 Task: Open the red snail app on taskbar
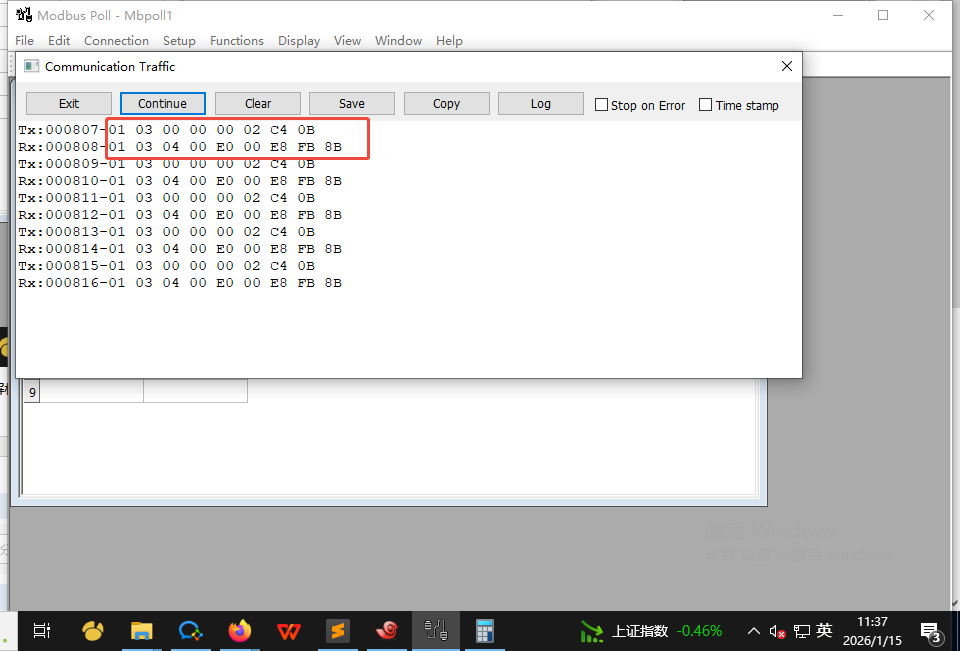point(386,631)
